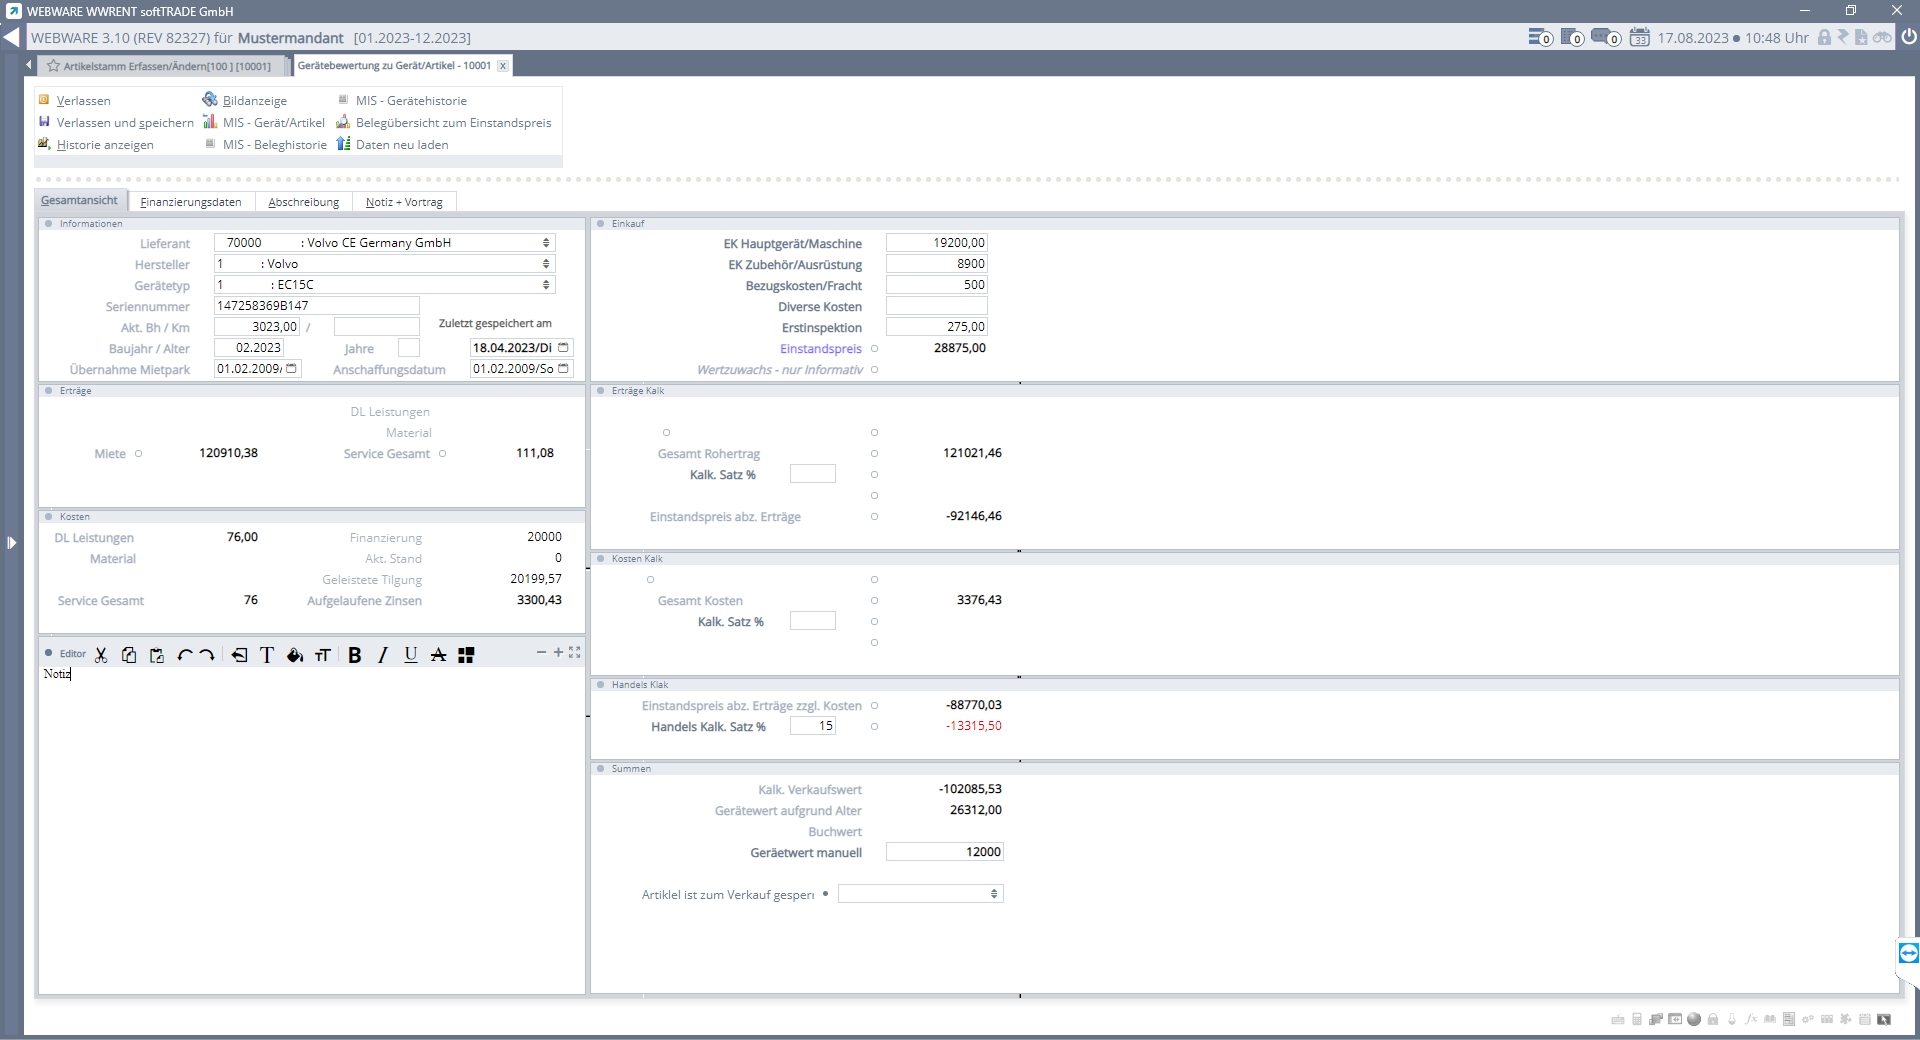Switch to the Abschreibung tab
The width and height of the screenshot is (1920, 1040).
coord(304,202)
